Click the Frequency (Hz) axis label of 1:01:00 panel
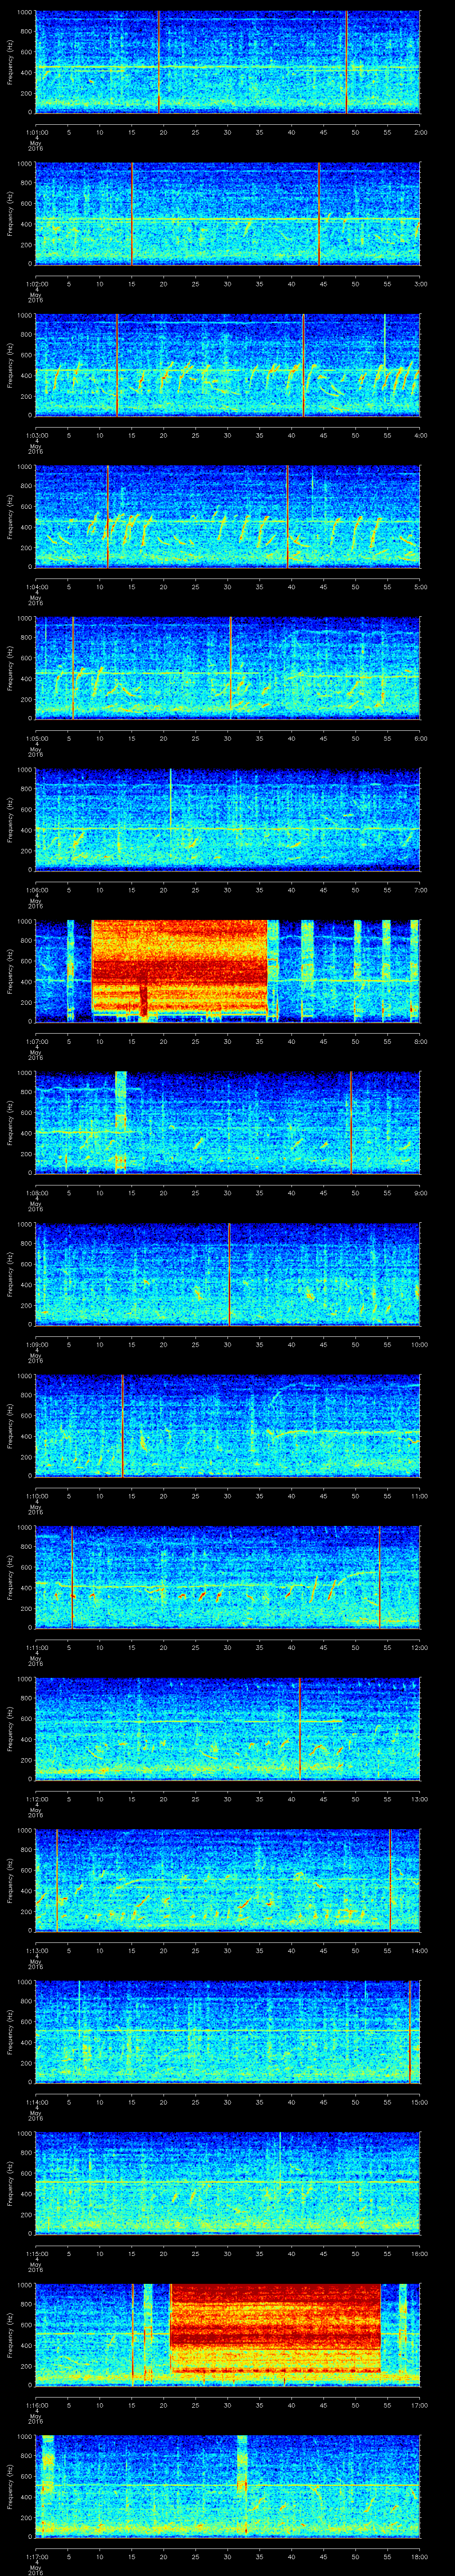The width and height of the screenshot is (455, 2576). pyautogui.click(x=11, y=62)
